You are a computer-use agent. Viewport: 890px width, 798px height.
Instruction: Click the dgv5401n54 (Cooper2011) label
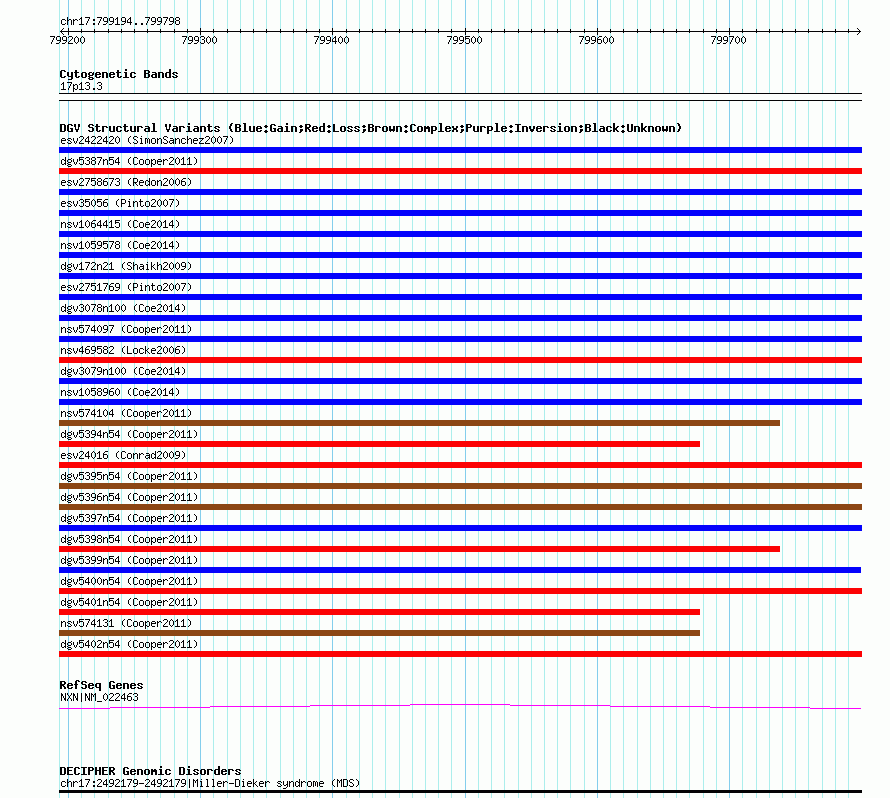pyautogui.click(x=129, y=602)
